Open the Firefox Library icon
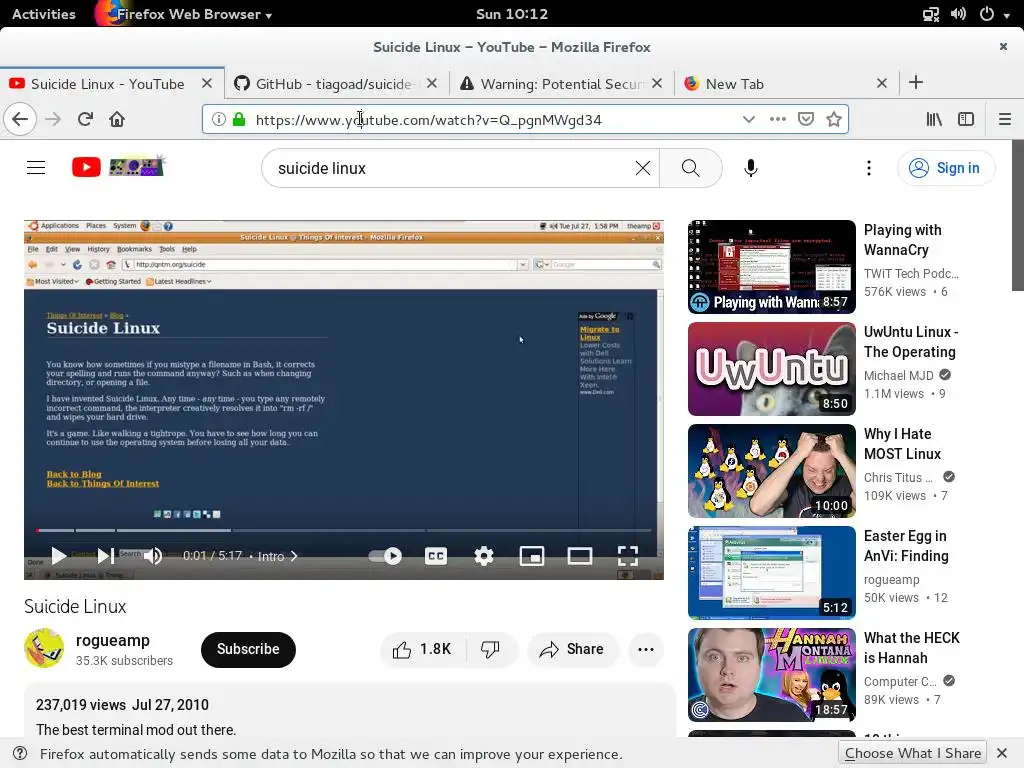 coord(934,119)
